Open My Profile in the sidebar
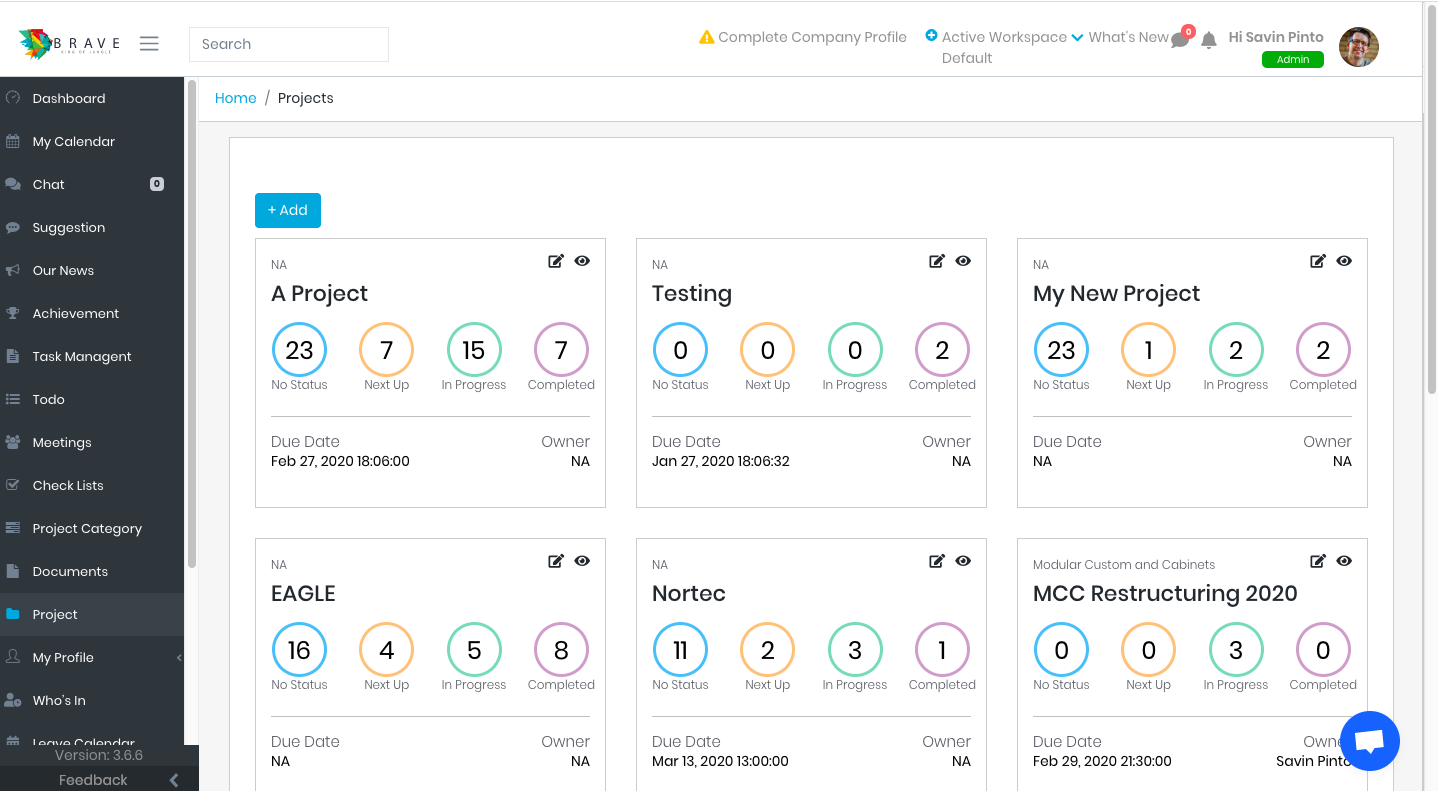This screenshot has height=791, width=1438. (x=92, y=657)
